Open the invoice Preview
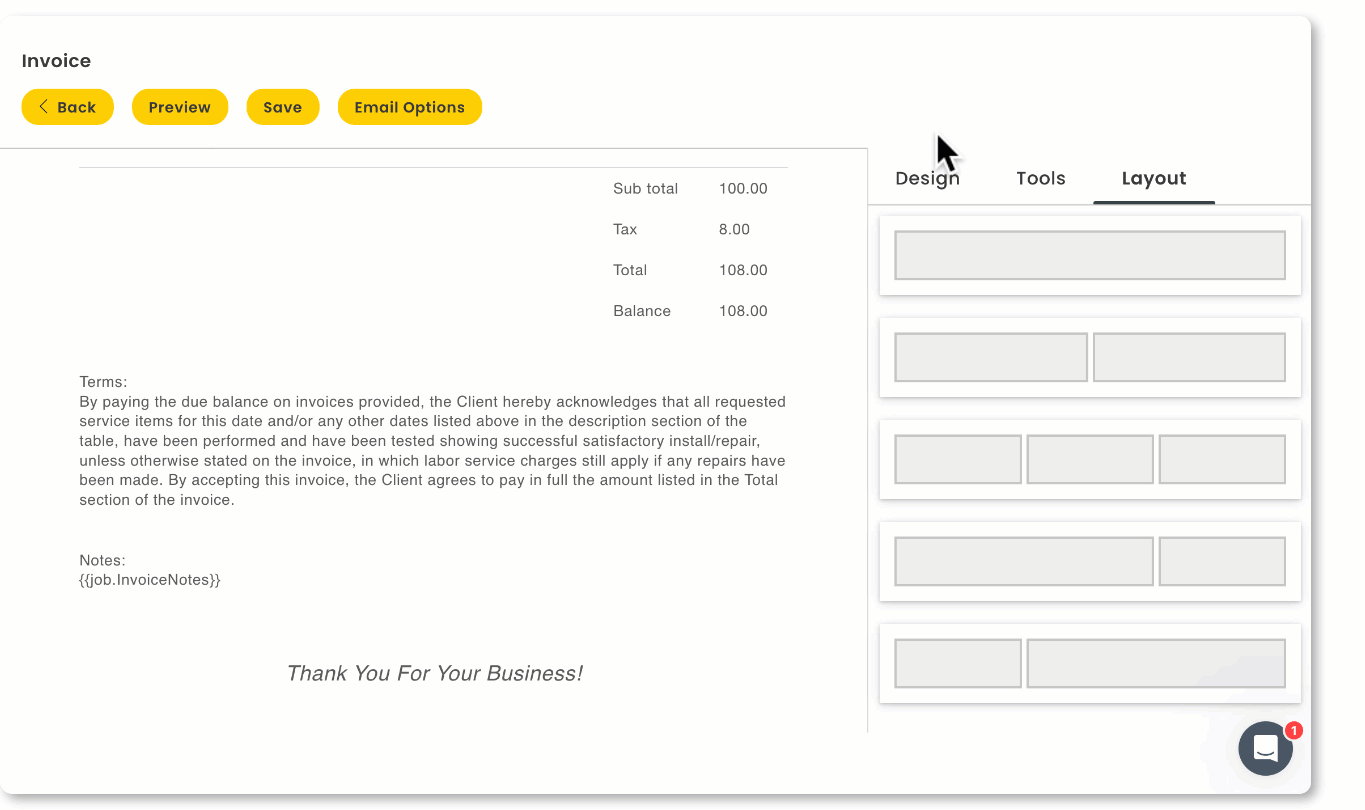Image resolution: width=1365 pixels, height=810 pixels. coord(180,107)
